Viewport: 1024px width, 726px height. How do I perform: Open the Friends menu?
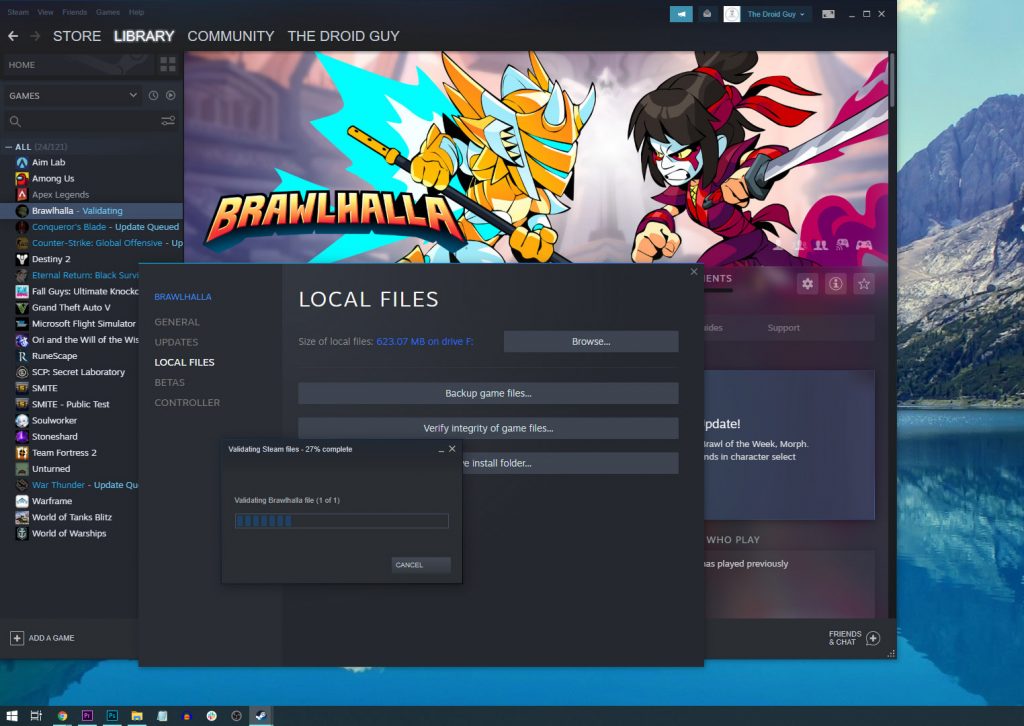[74, 12]
